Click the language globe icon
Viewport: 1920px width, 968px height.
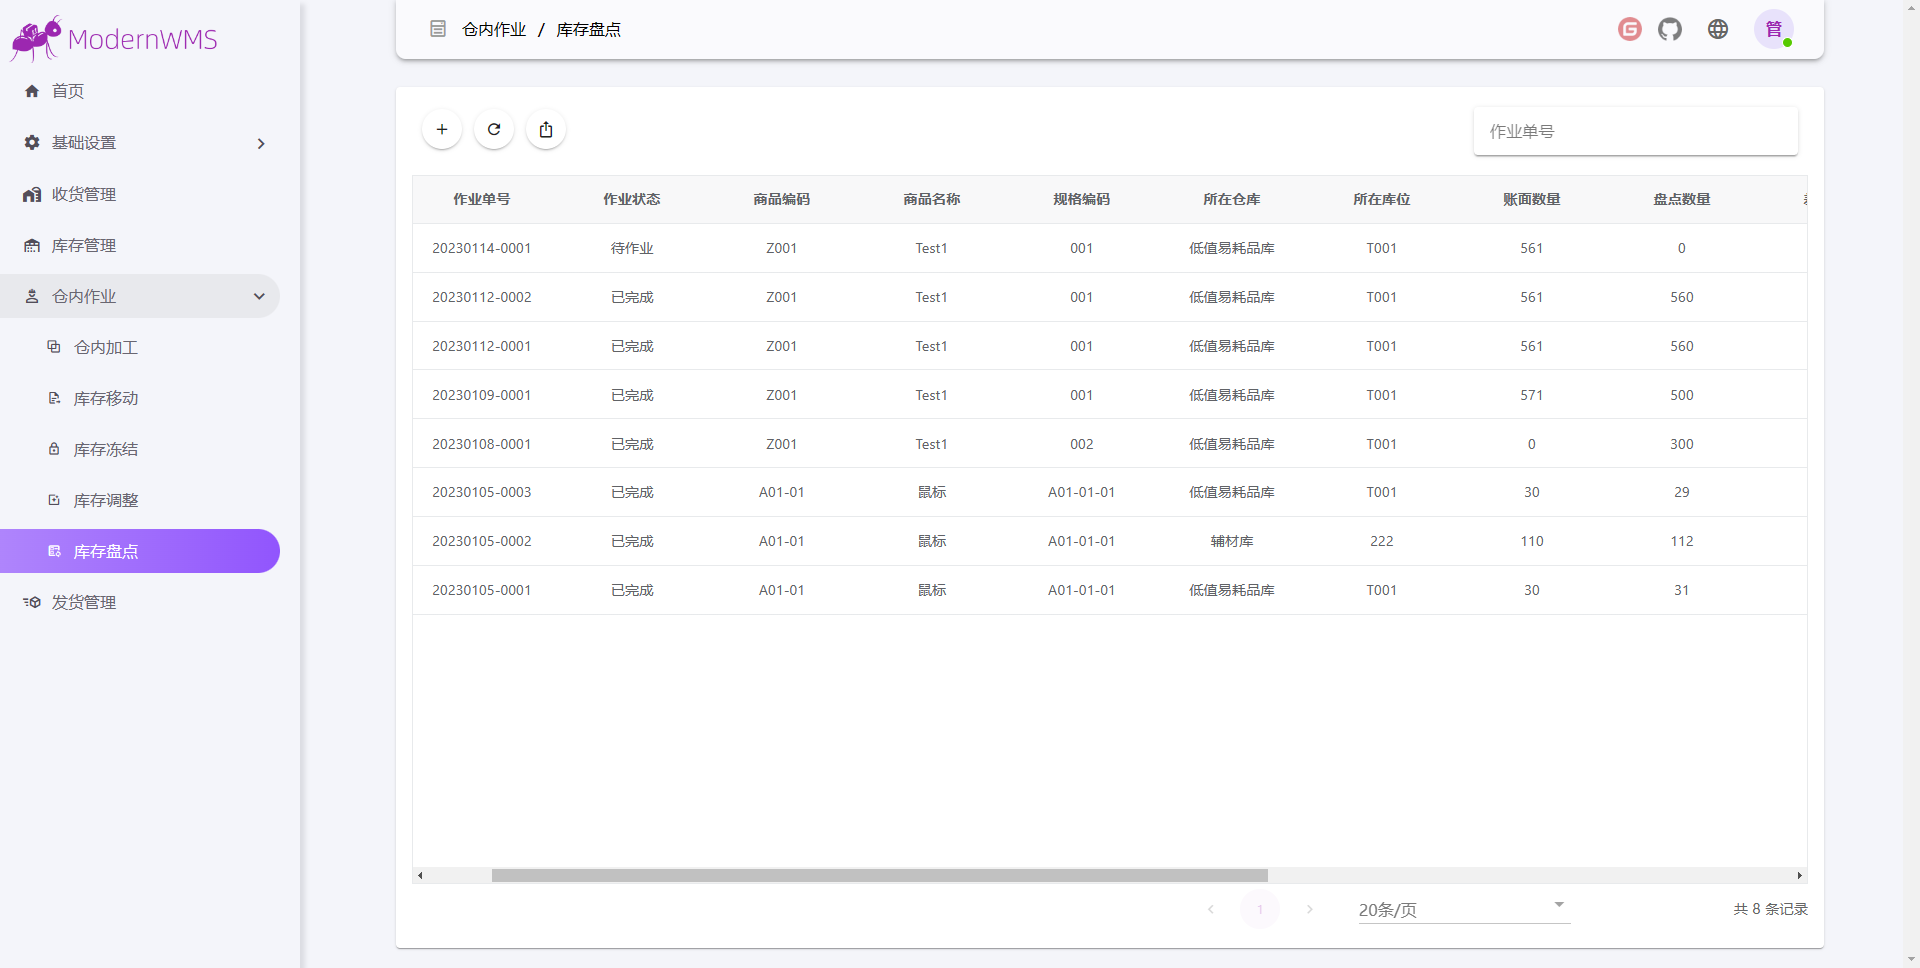click(1718, 30)
